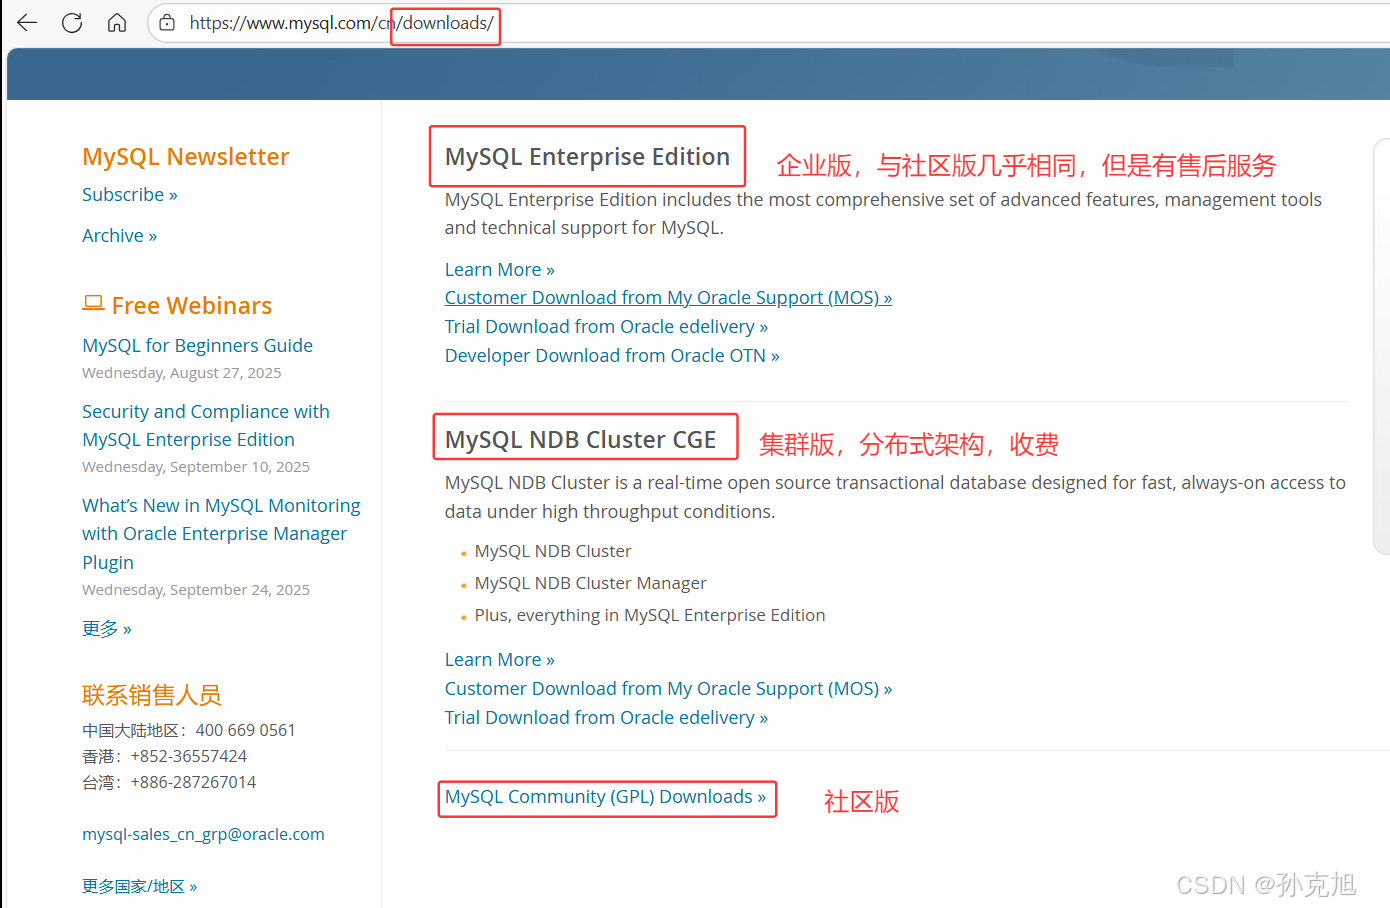
Task: Click the Hong Kong phone +852-36557424
Action: [188, 756]
